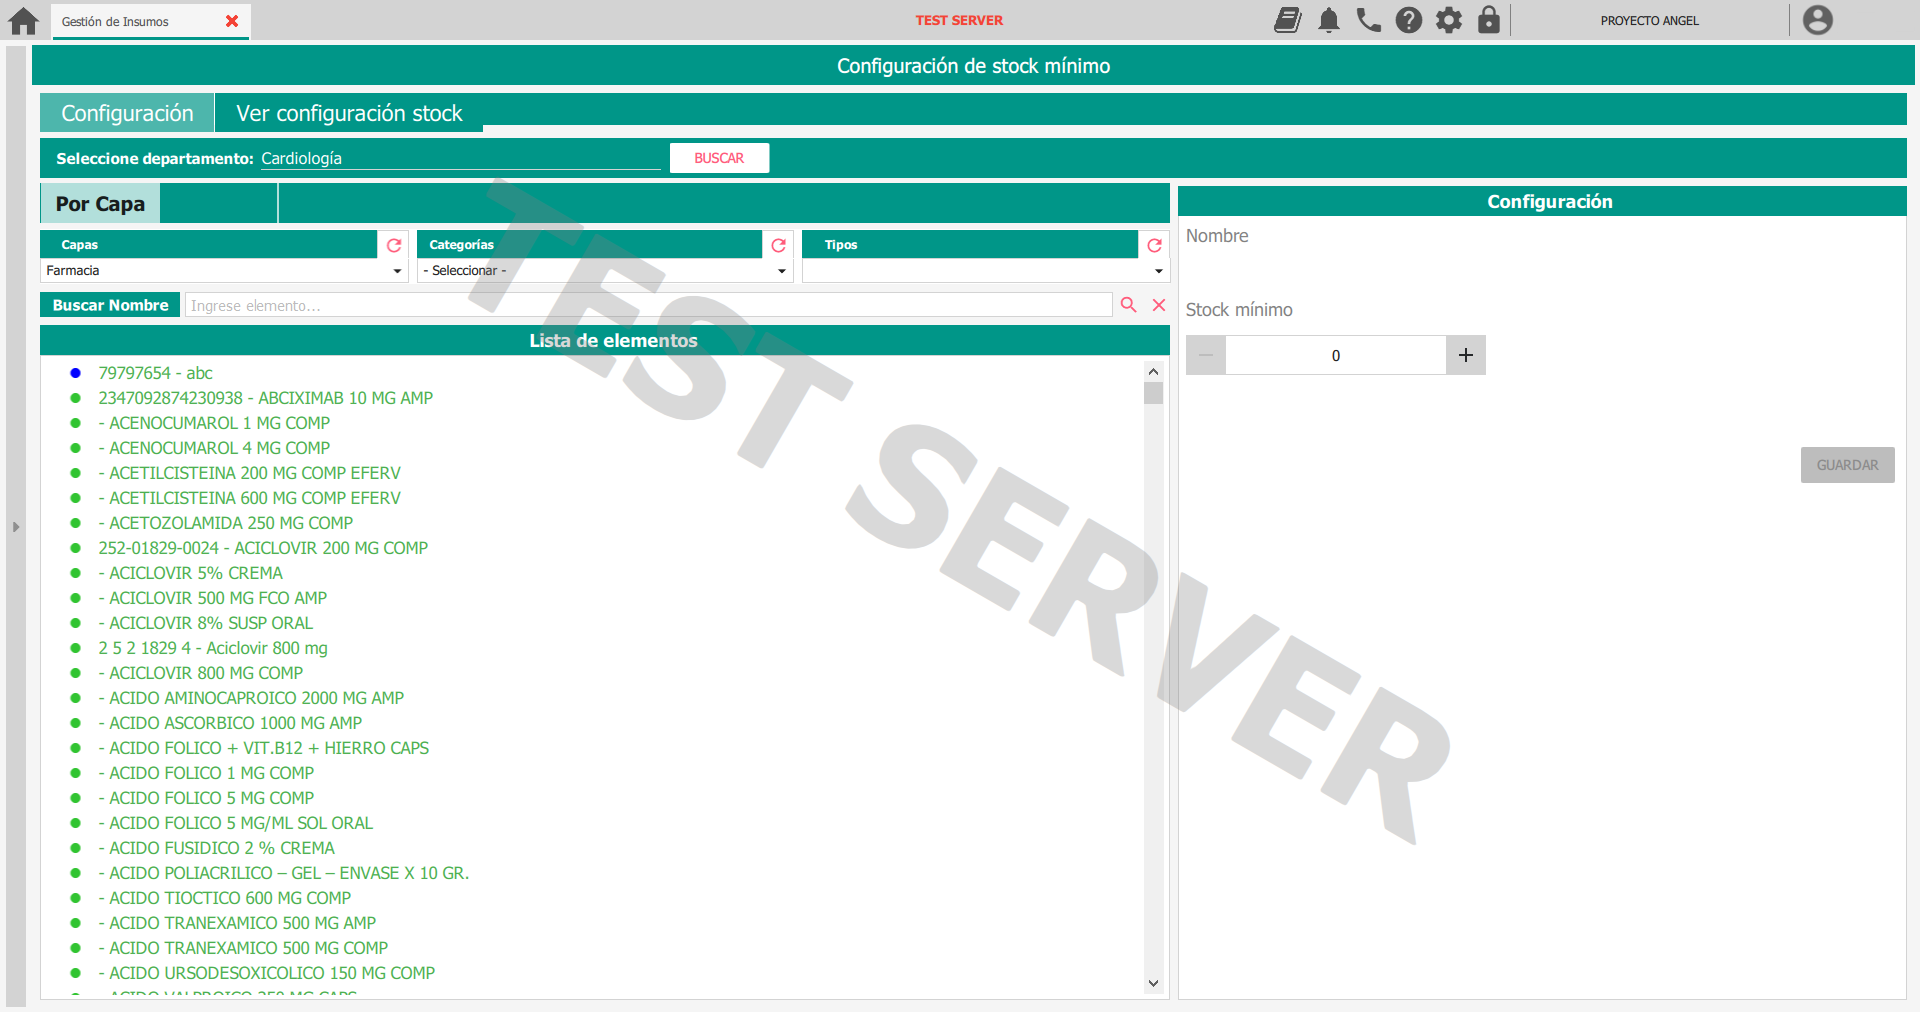Screen dimensions: 1920x1012
Task: Click the search magnifier for Buscar Nombre
Action: pos(1128,305)
